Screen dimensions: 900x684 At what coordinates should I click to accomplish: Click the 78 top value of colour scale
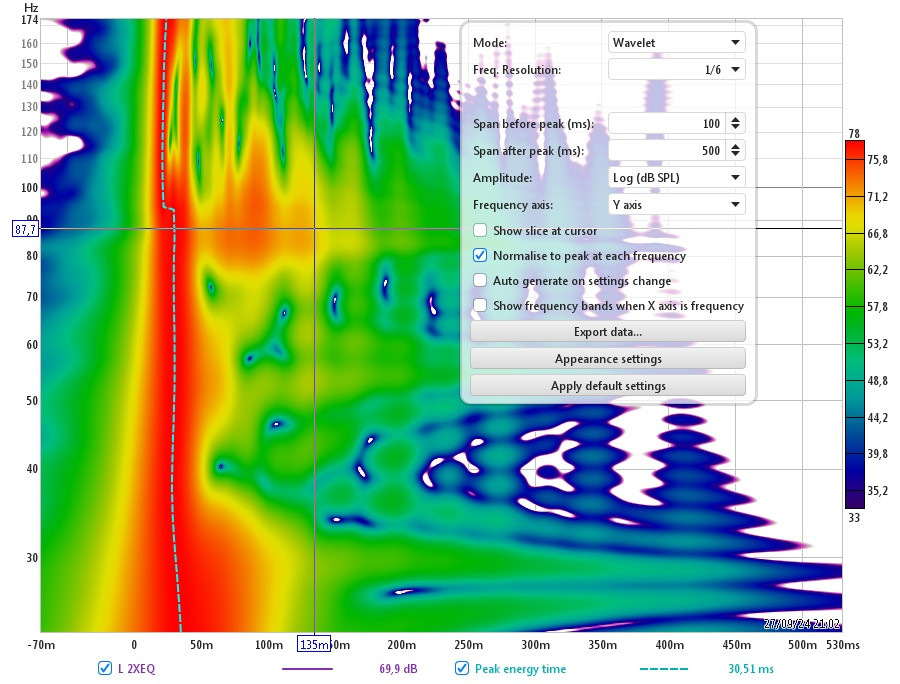point(854,133)
